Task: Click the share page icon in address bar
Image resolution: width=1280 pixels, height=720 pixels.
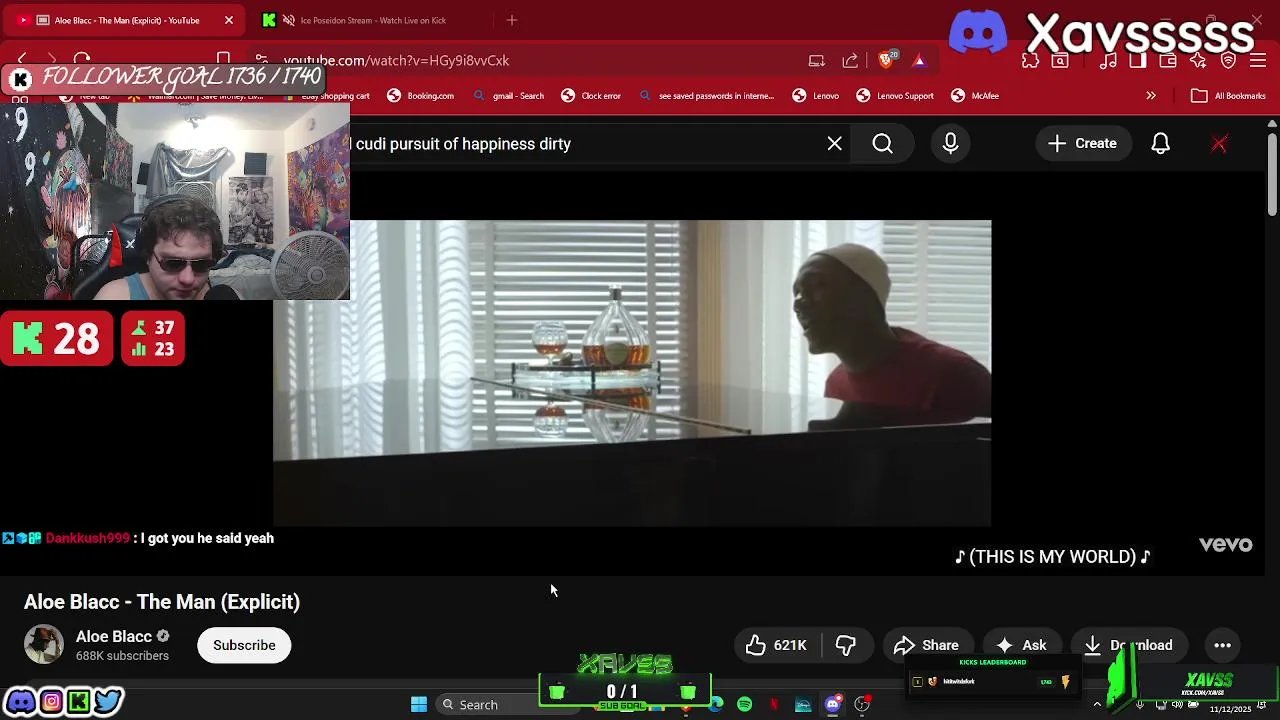Action: (x=850, y=60)
